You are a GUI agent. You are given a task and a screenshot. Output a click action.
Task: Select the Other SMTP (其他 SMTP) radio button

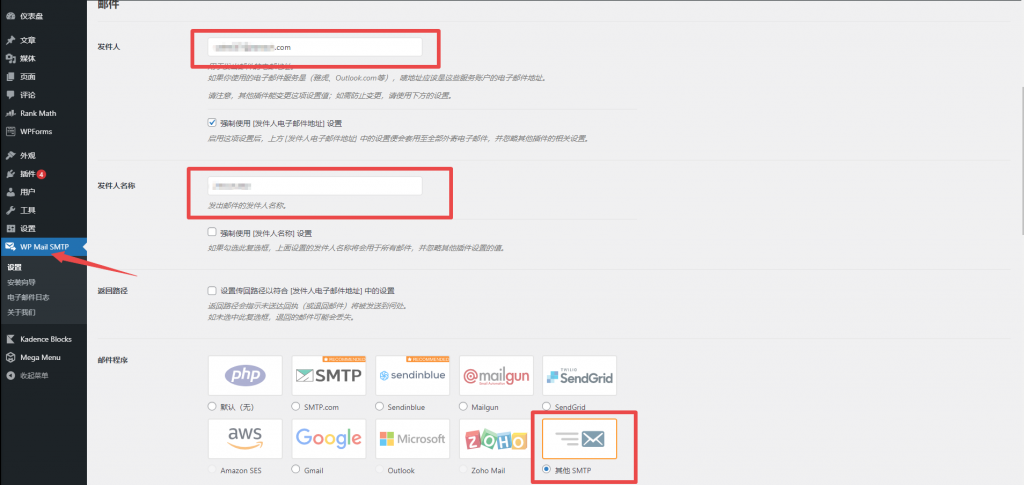(x=547, y=469)
